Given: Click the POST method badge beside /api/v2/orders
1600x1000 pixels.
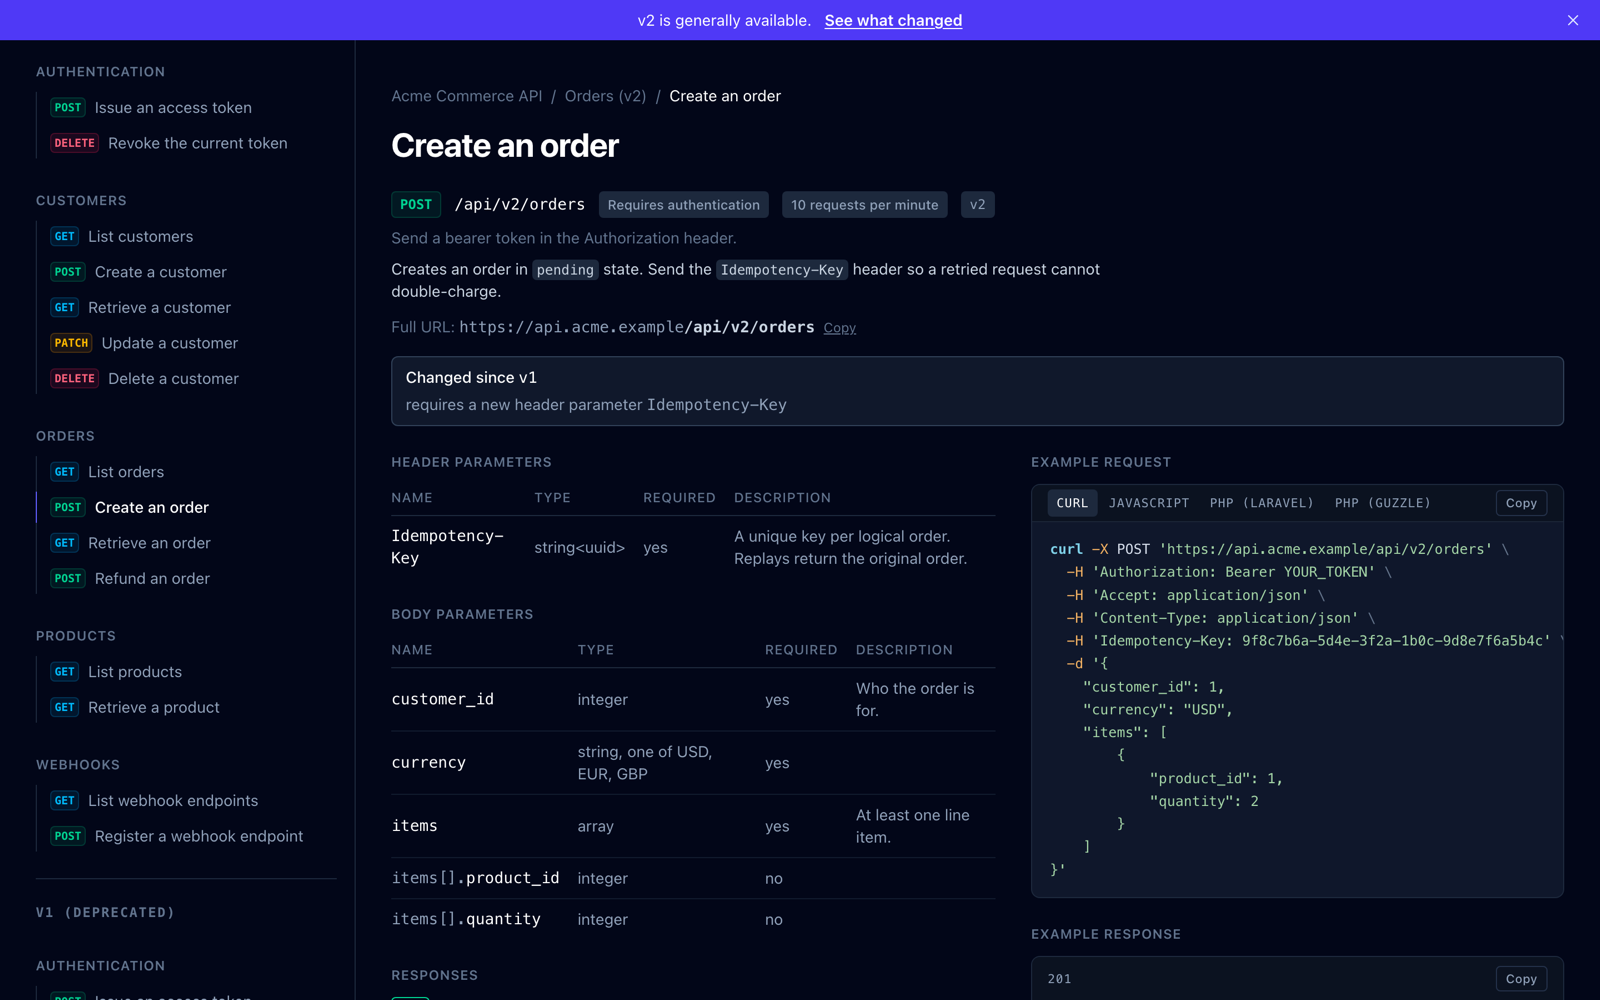Looking at the screenshot, I should pos(416,205).
